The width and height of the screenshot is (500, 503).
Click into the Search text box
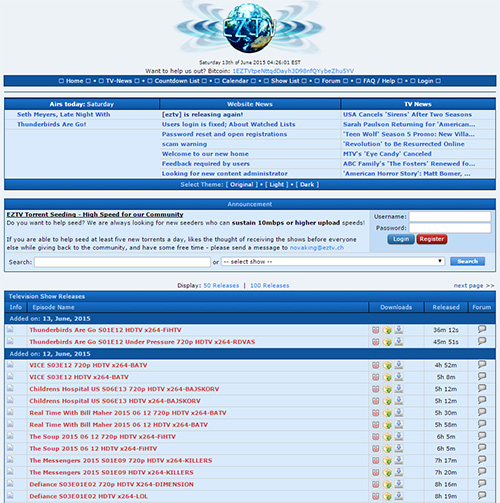pyautogui.click(x=122, y=262)
